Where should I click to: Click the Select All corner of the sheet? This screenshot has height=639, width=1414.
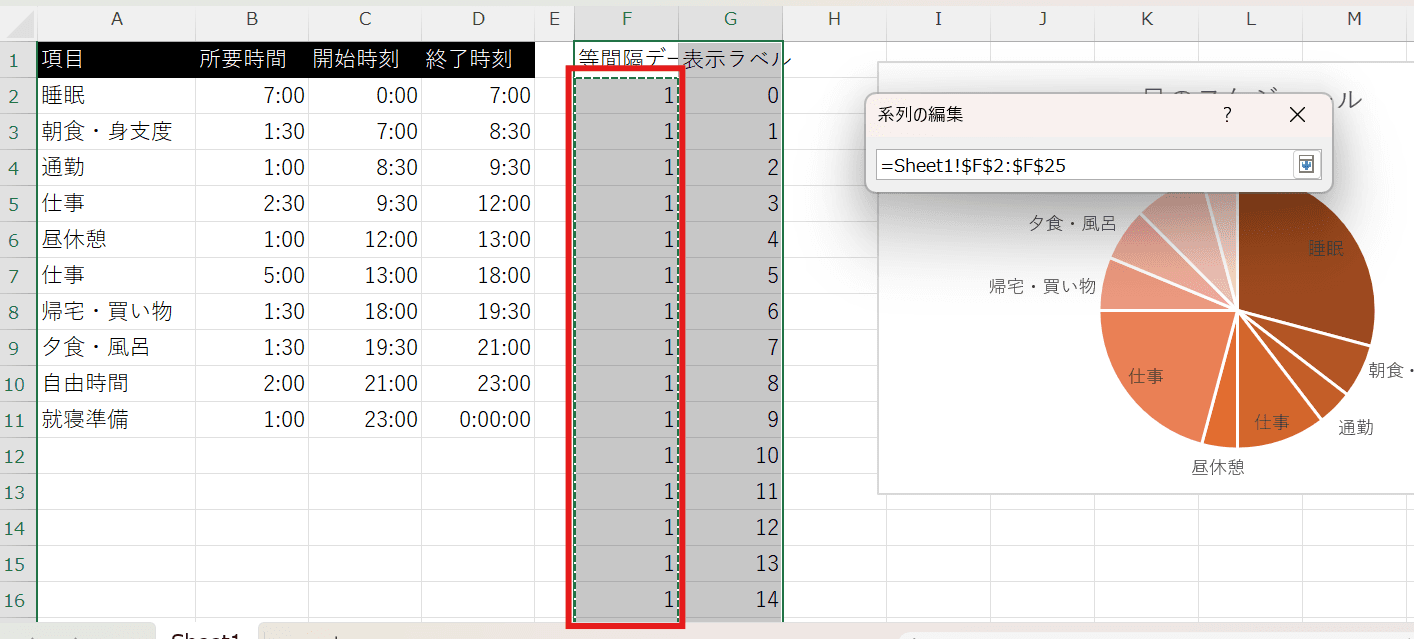tap(18, 19)
